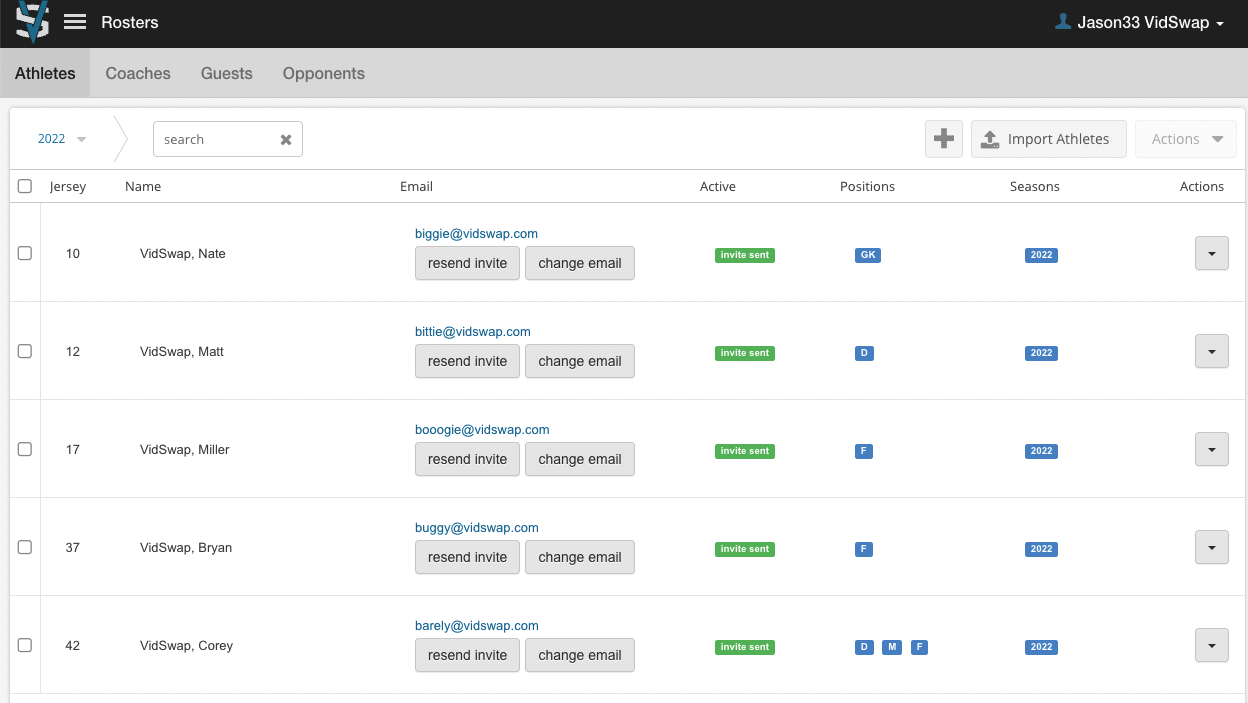1248x703 pixels.
Task: Add a new athlete with the plus button
Action: point(944,139)
